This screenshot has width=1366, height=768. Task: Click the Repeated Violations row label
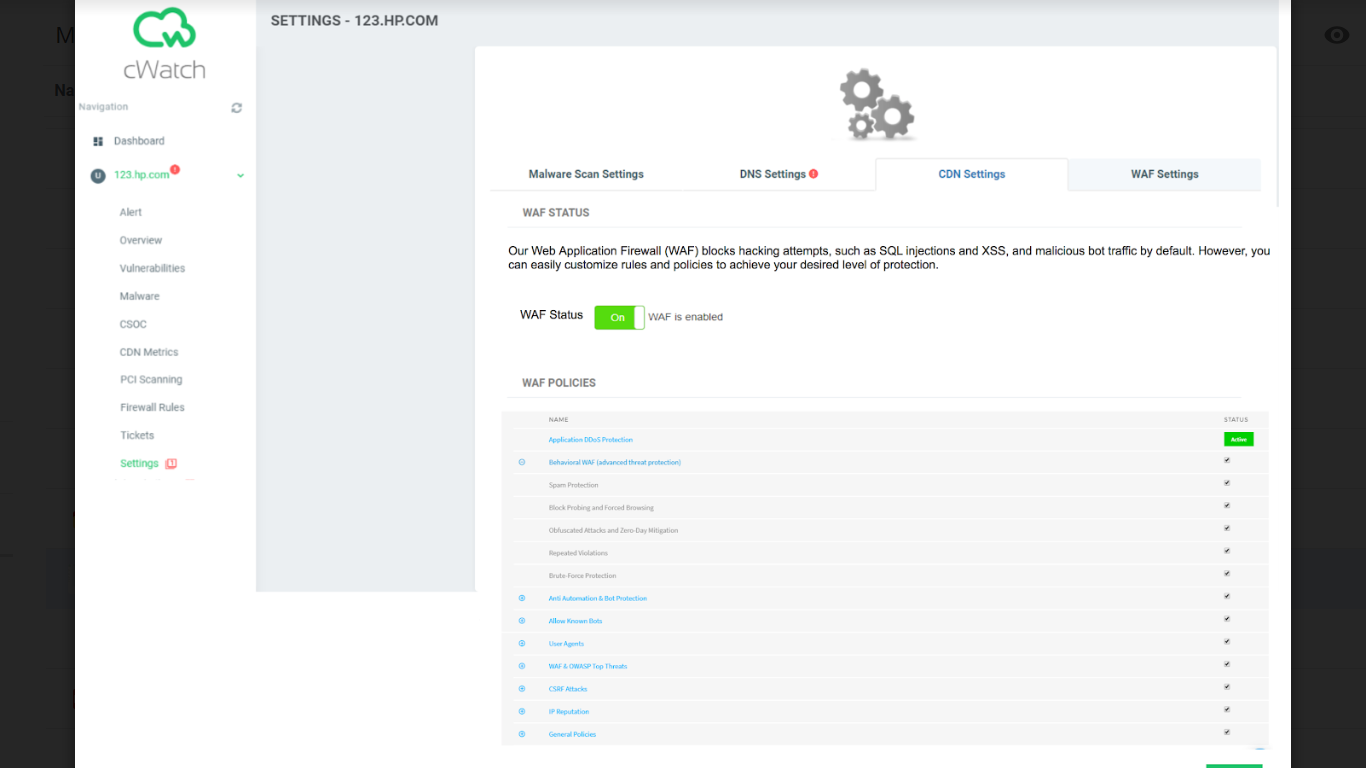pyautogui.click(x=578, y=553)
